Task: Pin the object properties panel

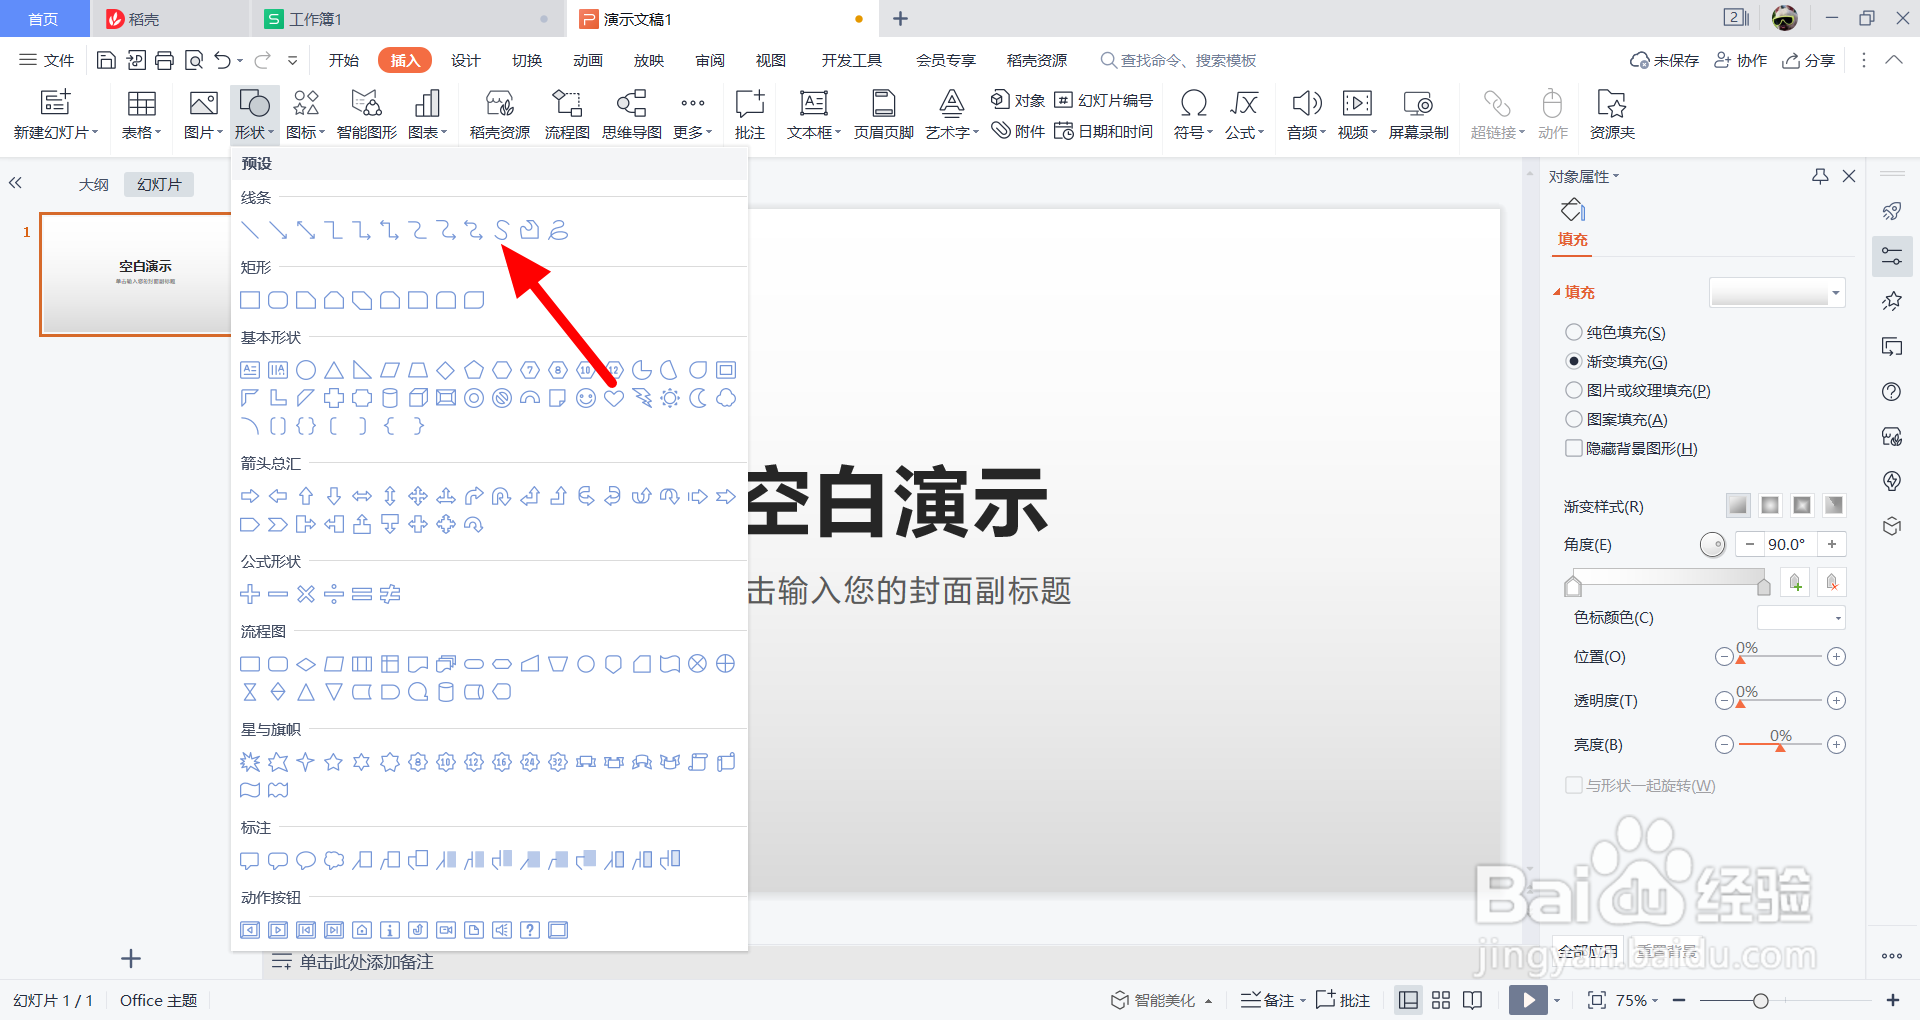Action: click(1820, 176)
